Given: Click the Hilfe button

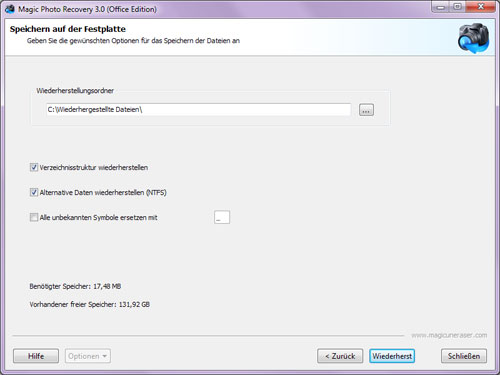Looking at the screenshot, I should [36, 356].
